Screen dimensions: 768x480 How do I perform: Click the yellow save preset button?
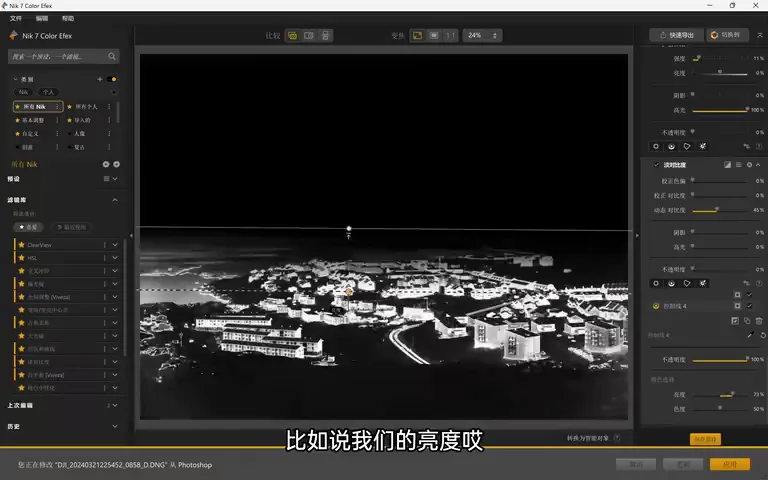705,439
